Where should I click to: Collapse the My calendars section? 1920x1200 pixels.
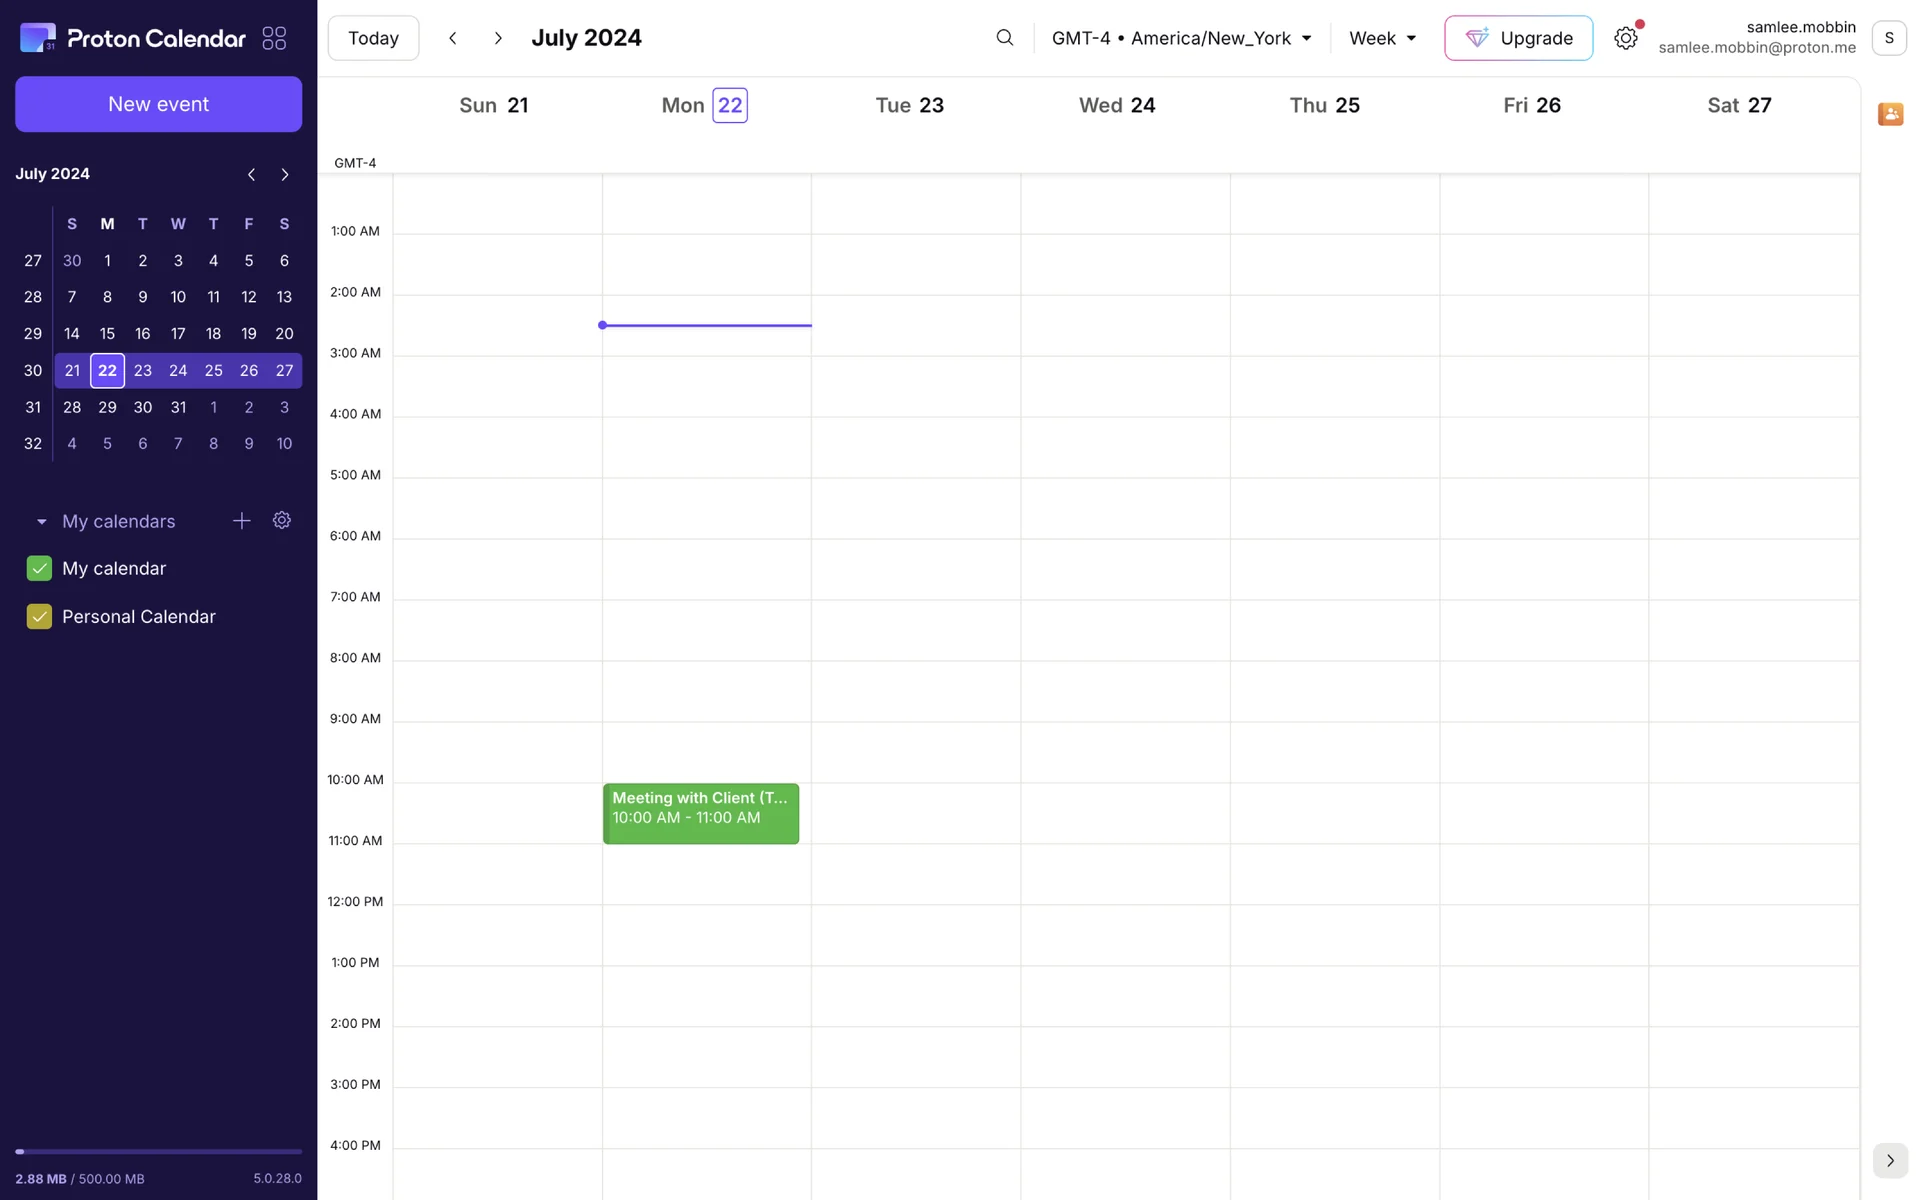click(42, 522)
